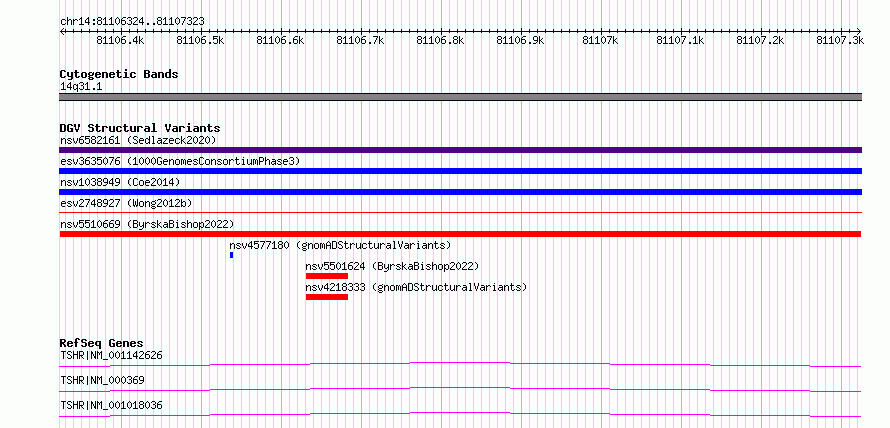Click the nsv6582161 (Sedlazeck2020) label
This screenshot has width=890, height=428.
tap(138, 140)
